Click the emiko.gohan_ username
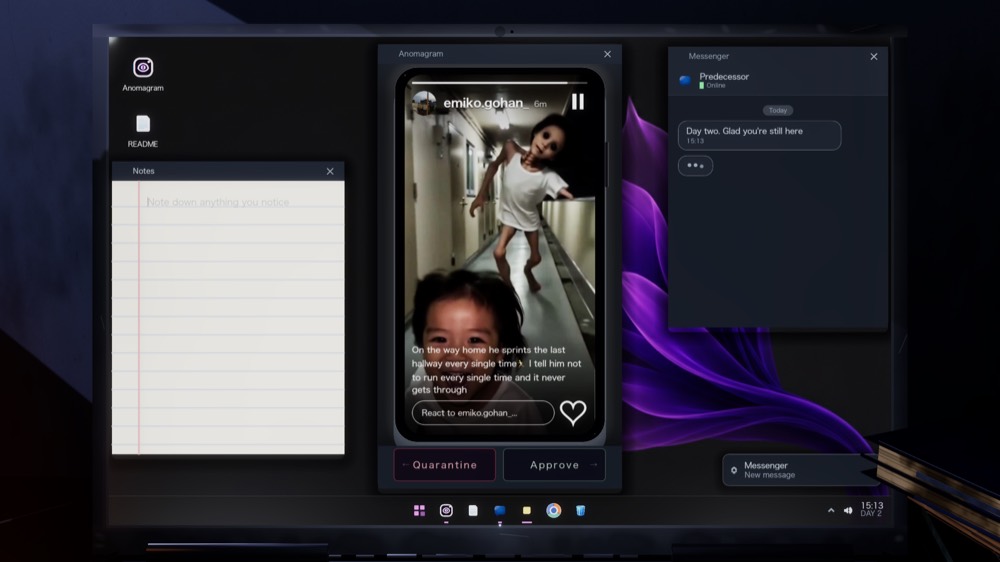 485,103
